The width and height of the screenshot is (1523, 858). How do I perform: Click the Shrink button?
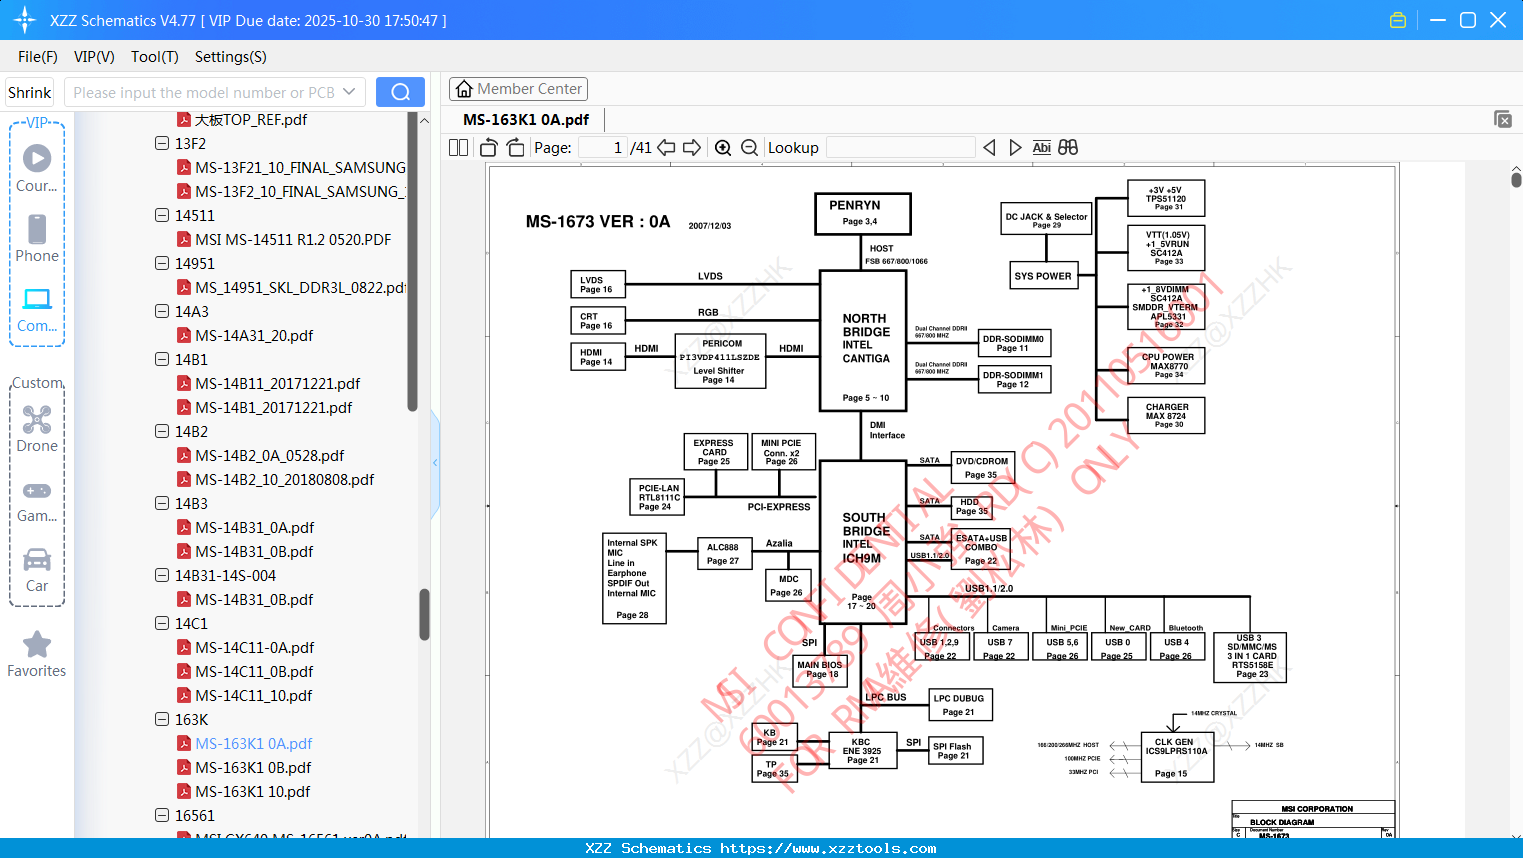pos(29,92)
